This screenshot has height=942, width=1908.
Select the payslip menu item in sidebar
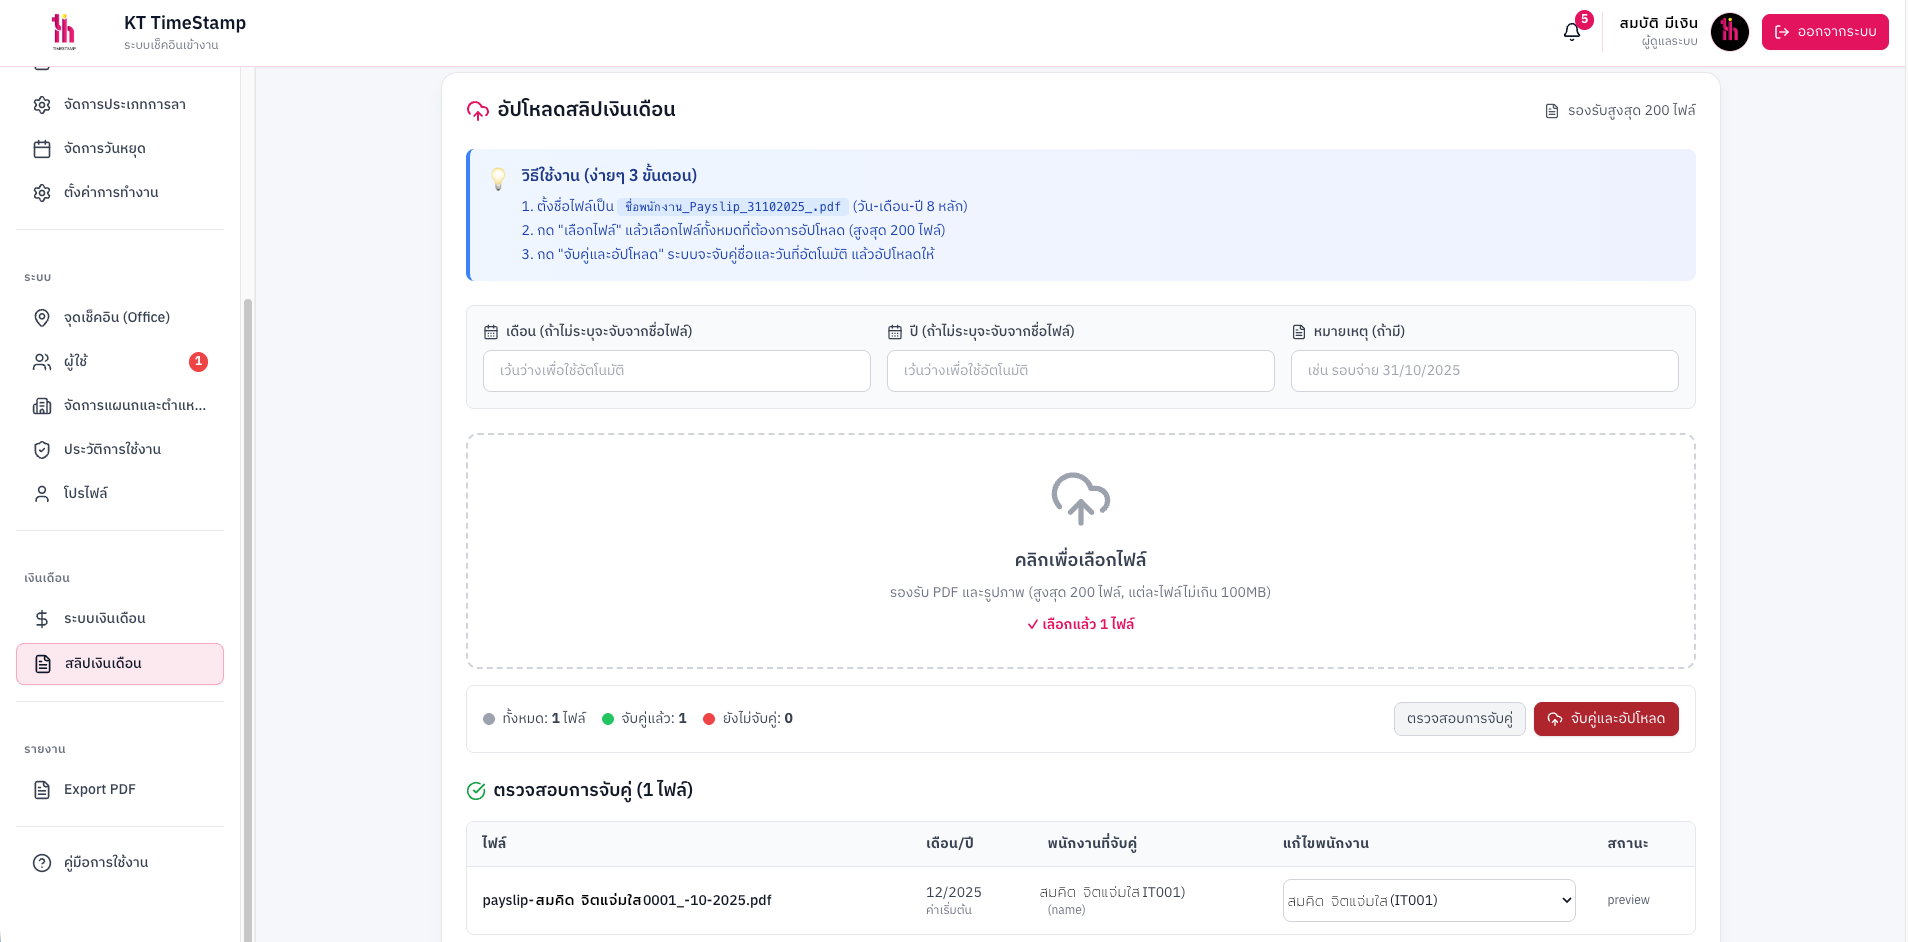(x=120, y=664)
